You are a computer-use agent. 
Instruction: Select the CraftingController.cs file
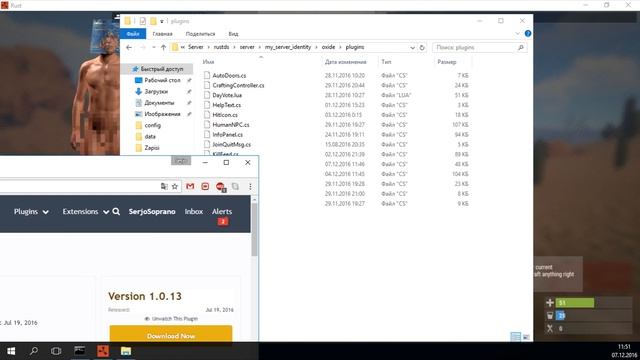point(238,85)
